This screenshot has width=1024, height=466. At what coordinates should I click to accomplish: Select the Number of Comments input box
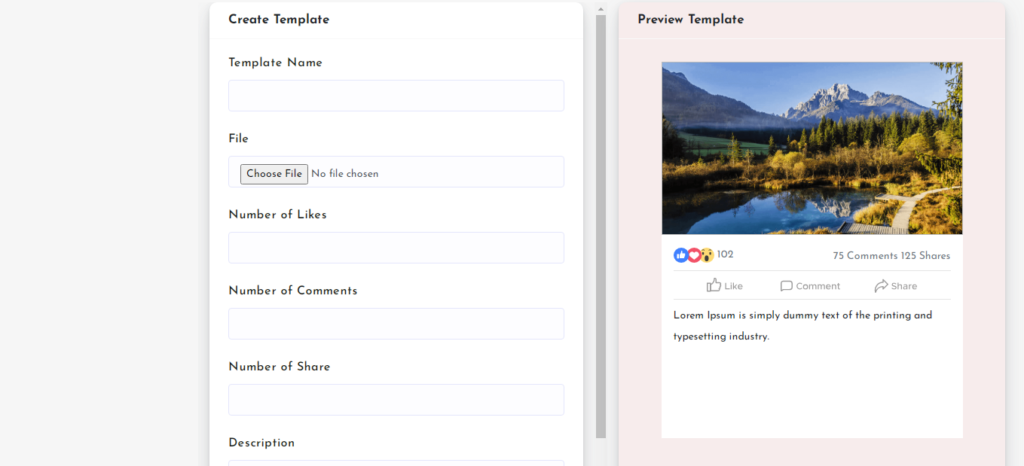point(396,324)
